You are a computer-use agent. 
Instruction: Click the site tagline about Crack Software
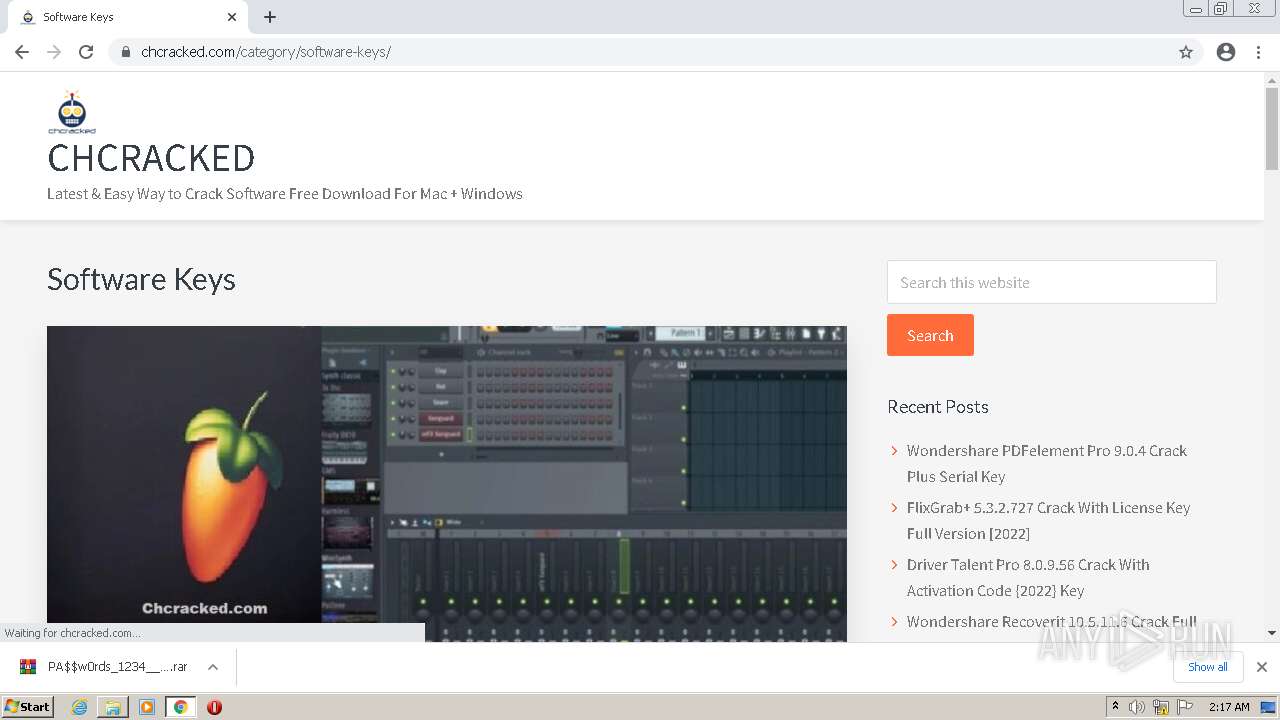(x=285, y=194)
